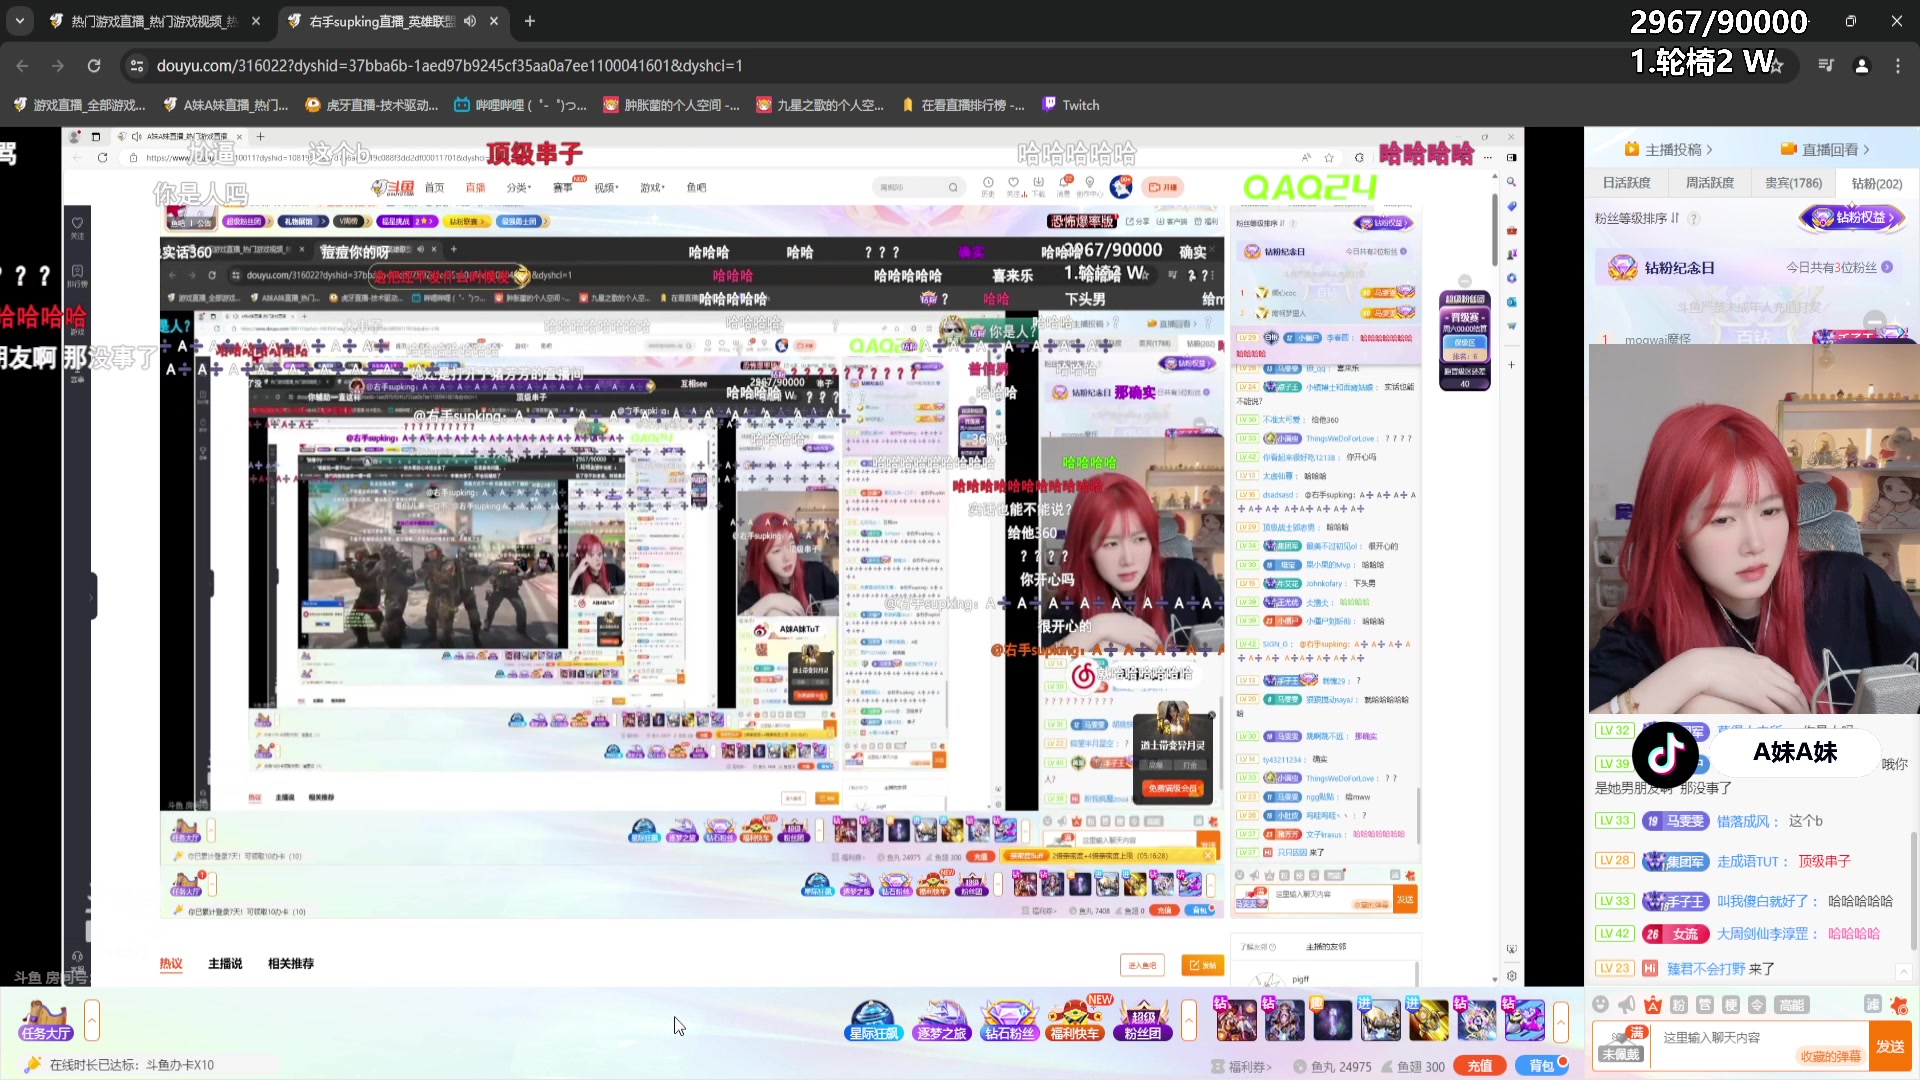This screenshot has height=1080, width=1920.
Task: Click the red crown 'A' danmaku style icon
Action: 1652,1005
